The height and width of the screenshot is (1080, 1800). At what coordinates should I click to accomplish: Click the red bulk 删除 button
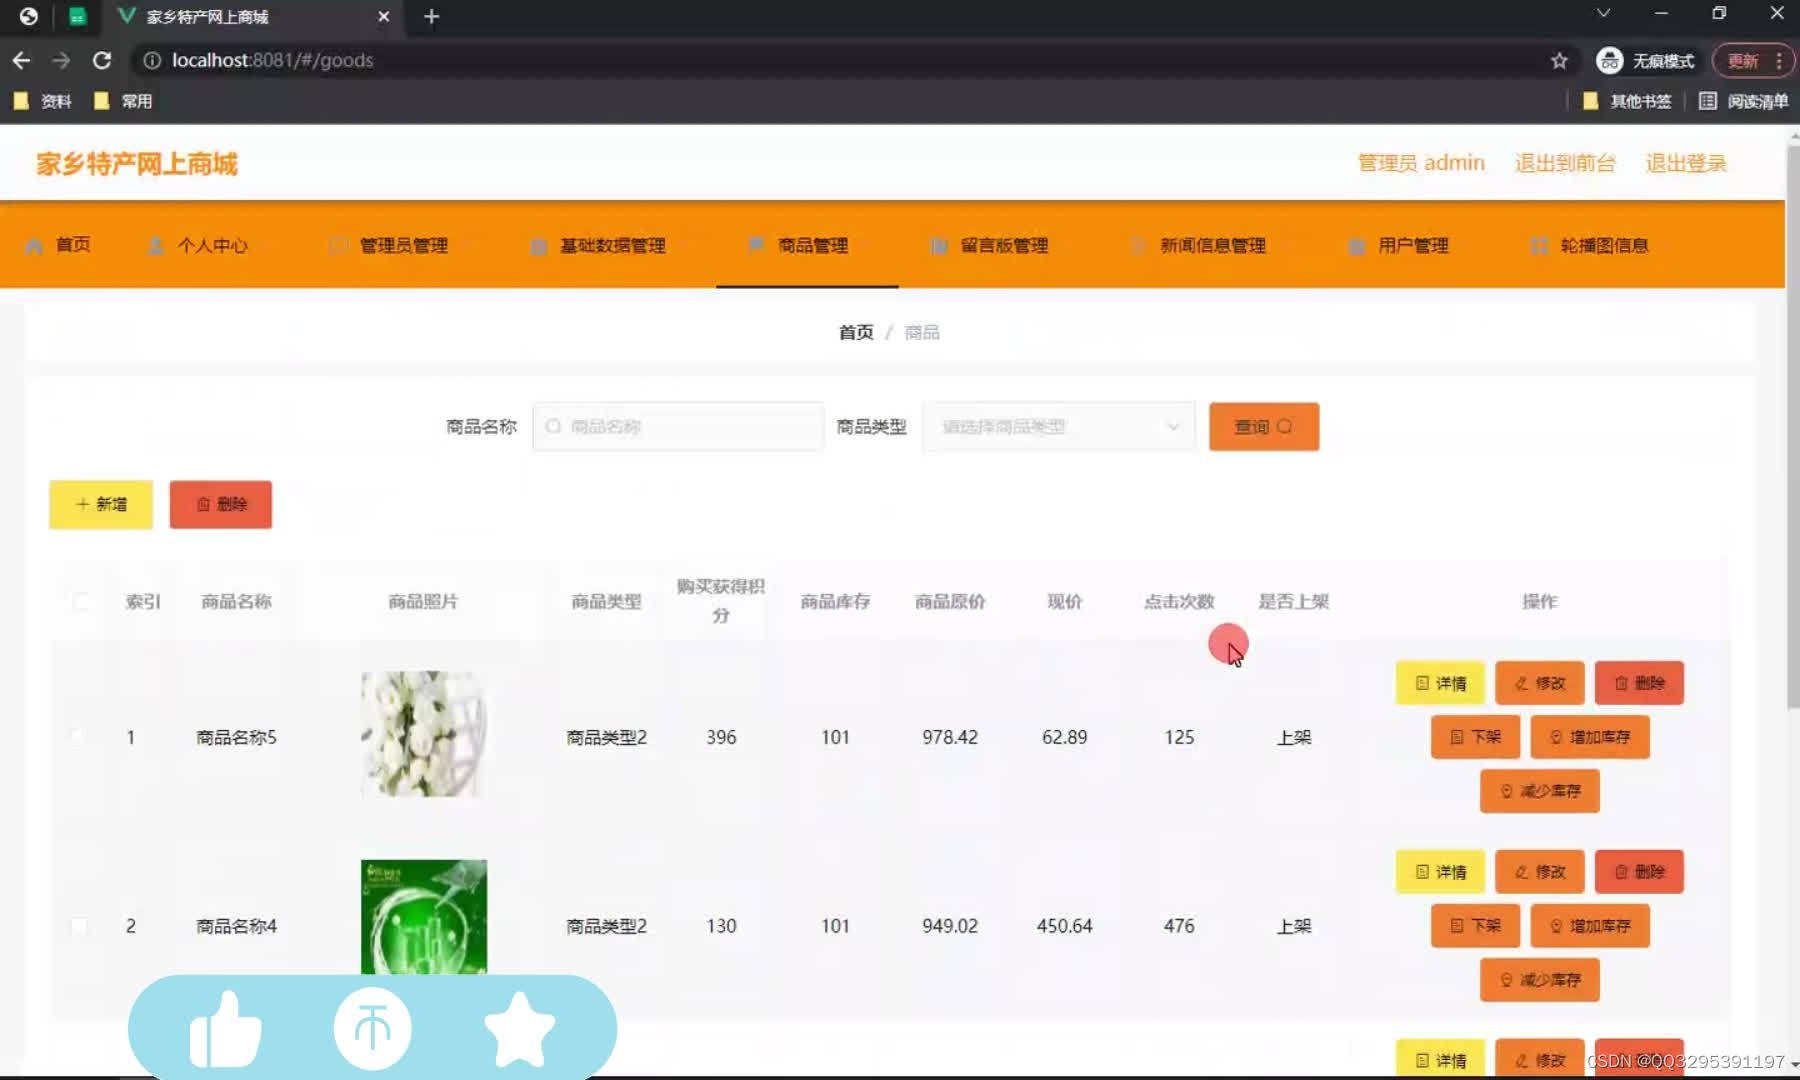pos(221,504)
